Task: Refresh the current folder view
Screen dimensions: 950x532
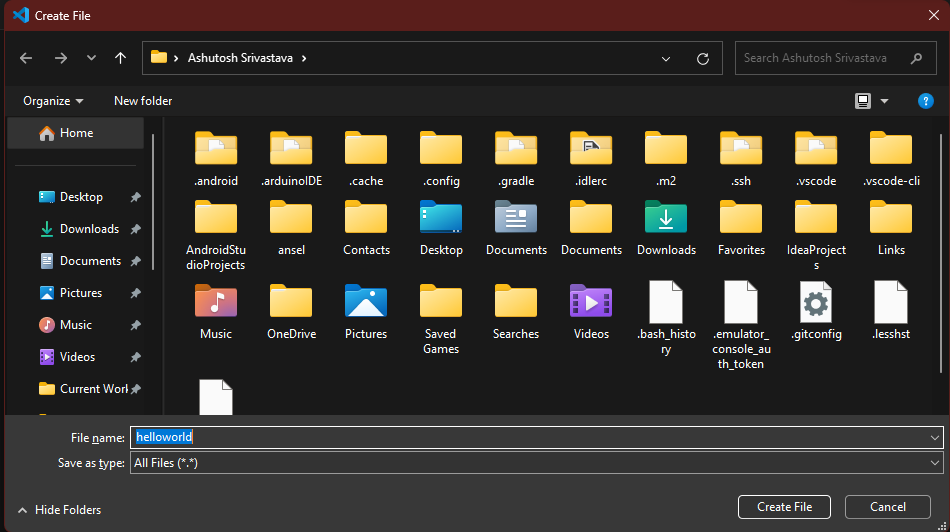Action: 703,58
